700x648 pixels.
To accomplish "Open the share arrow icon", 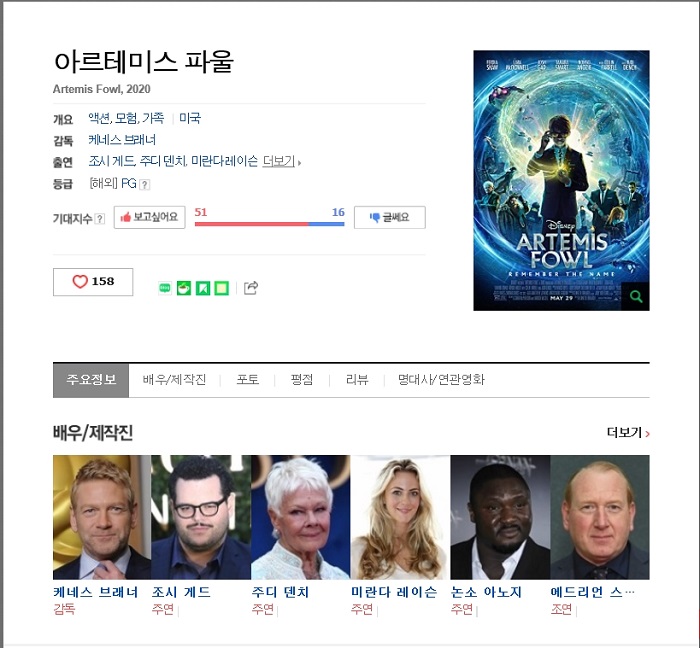I will coord(251,288).
